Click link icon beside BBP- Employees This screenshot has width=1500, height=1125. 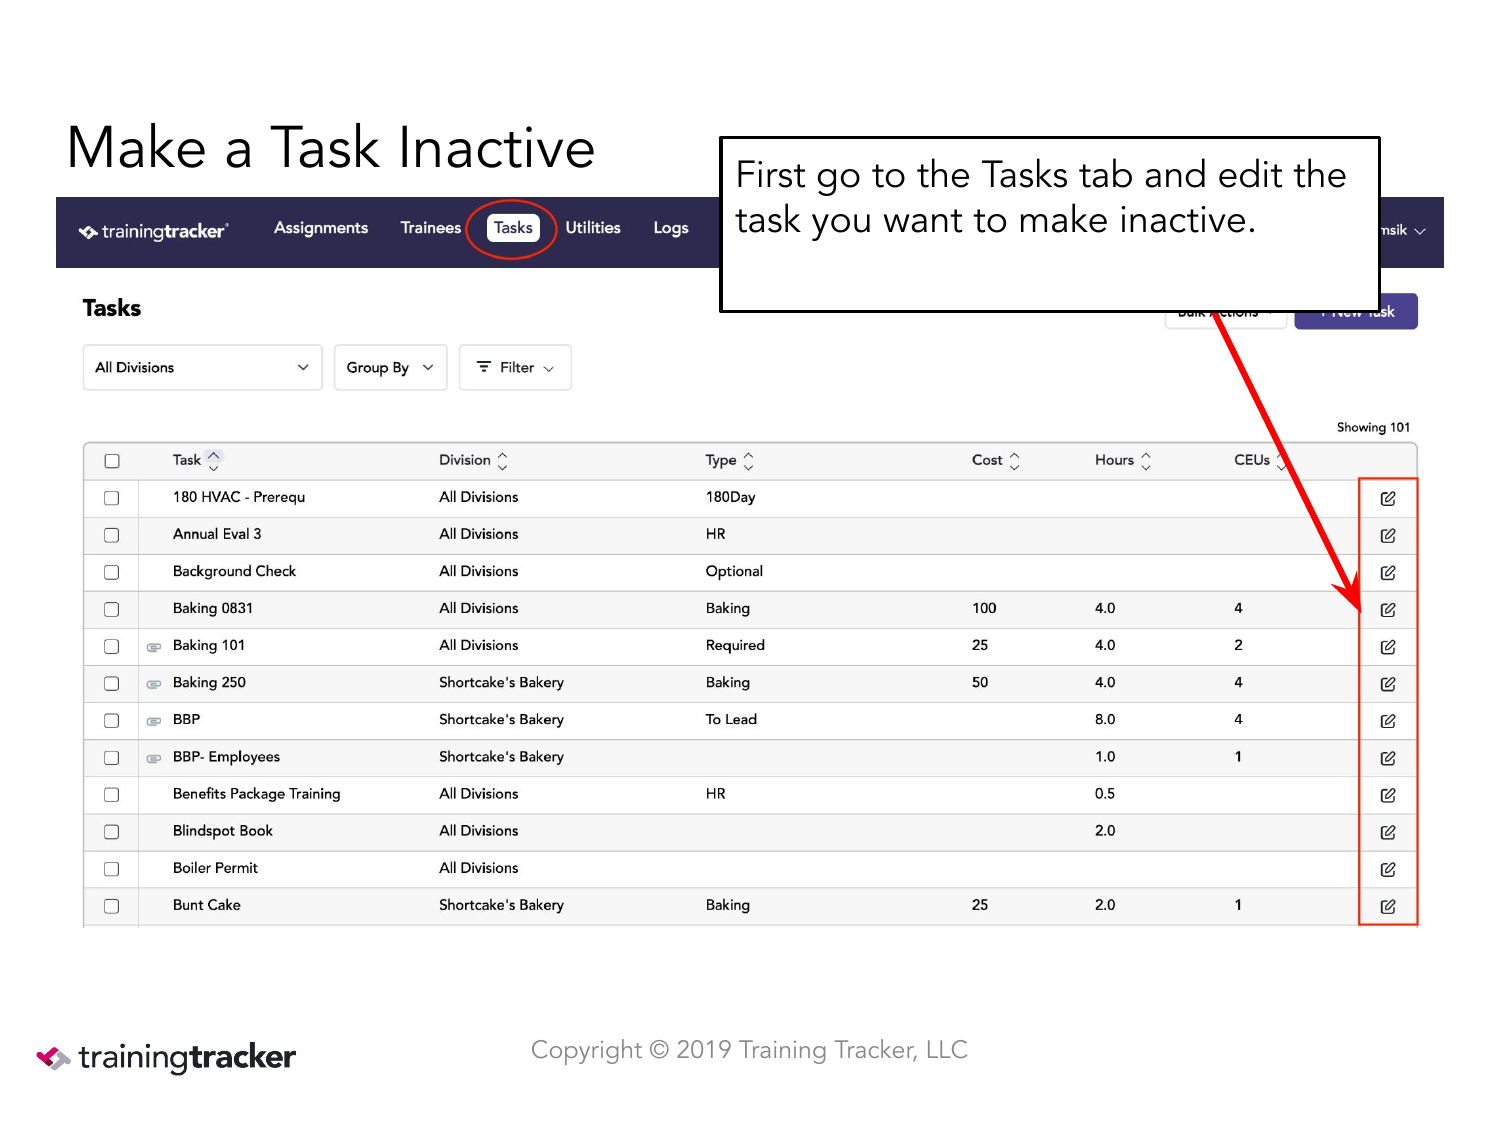click(x=154, y=758)
